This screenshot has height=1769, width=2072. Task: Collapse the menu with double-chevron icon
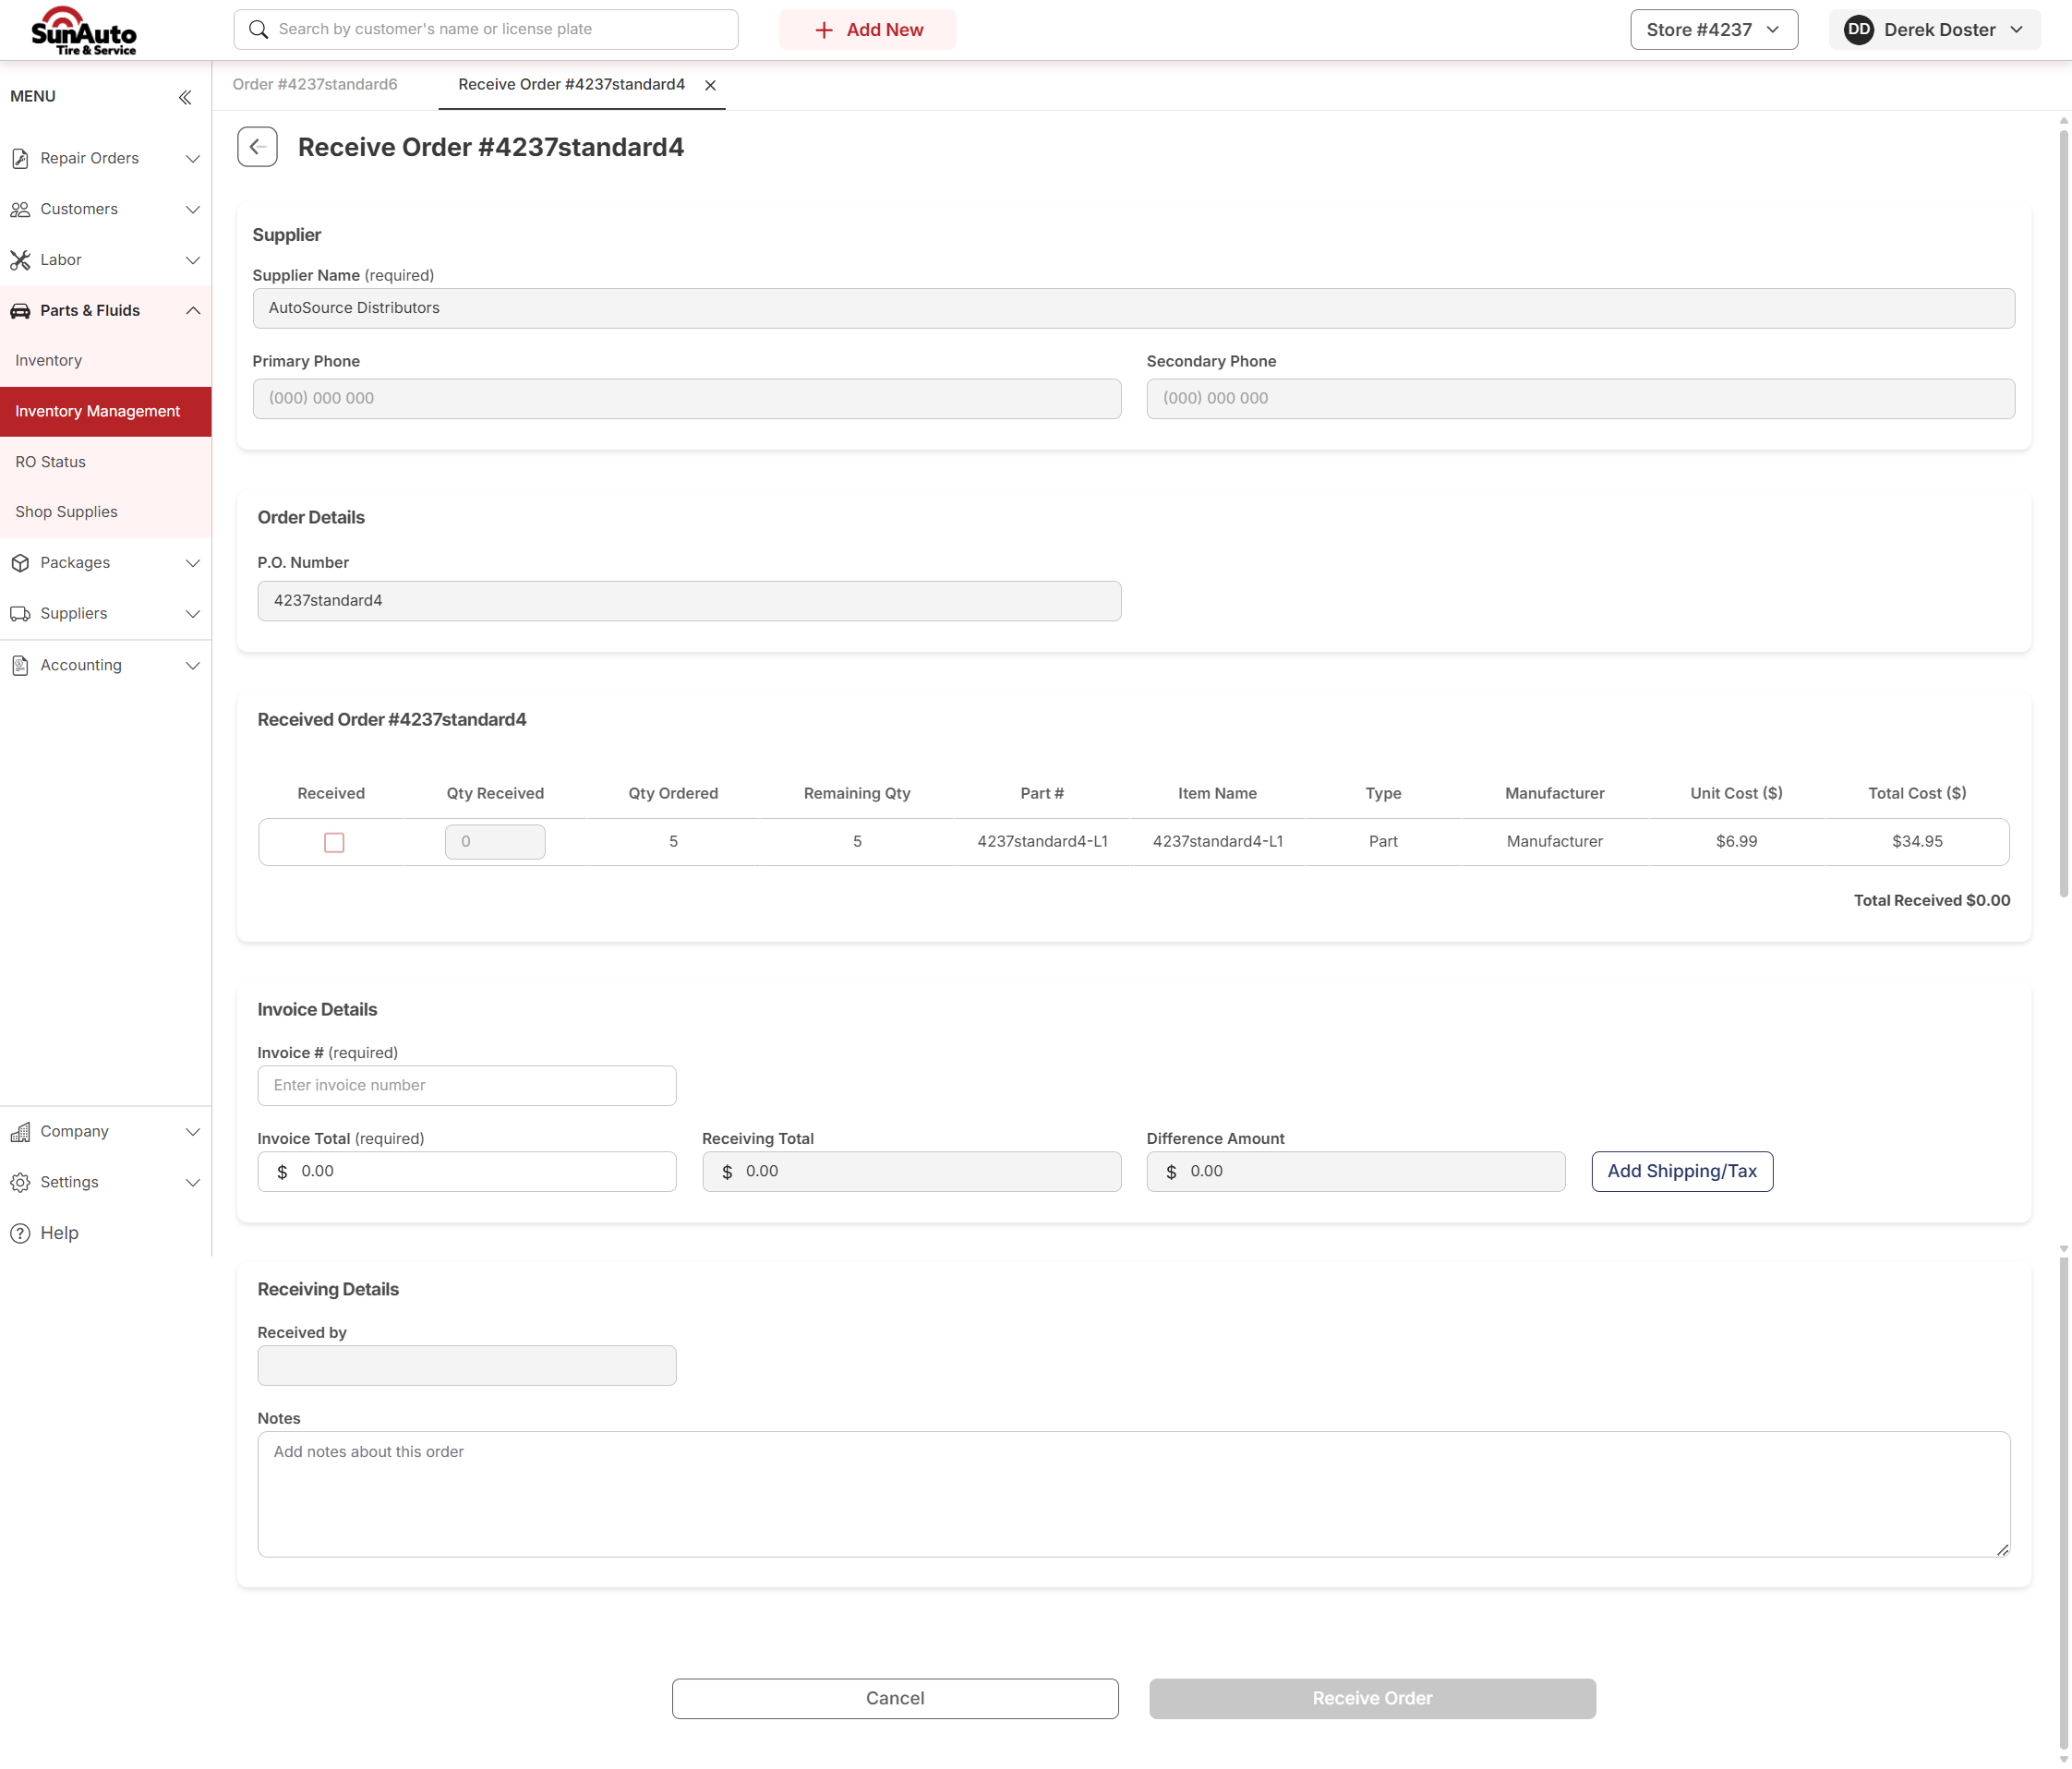[x=185, y=97]
